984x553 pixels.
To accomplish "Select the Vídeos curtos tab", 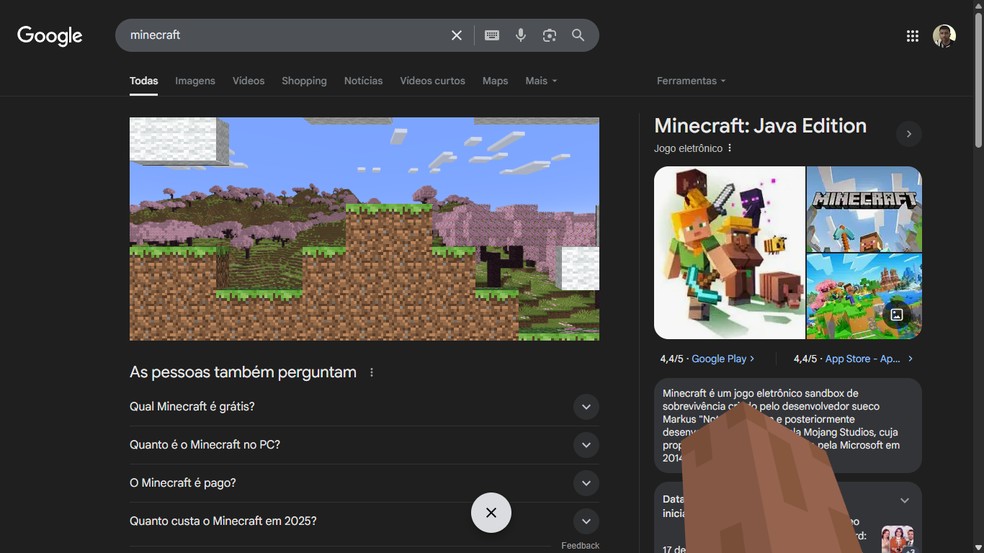I will click(432, 81).
